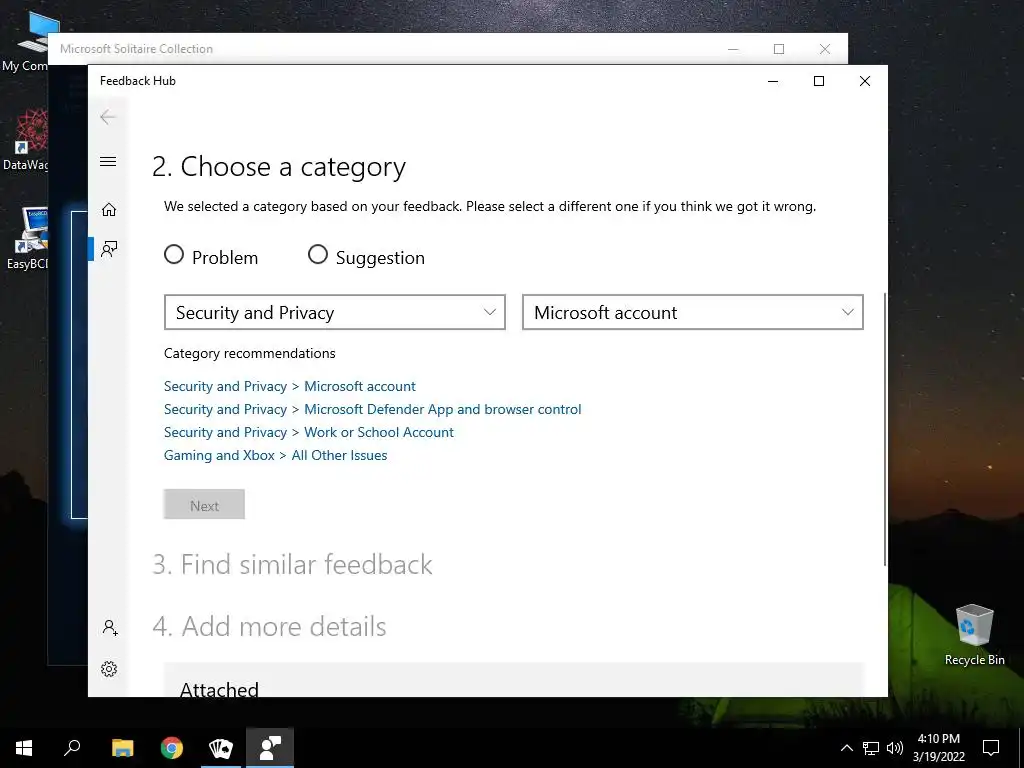This screenshot has width=1024, height=768.
Task: Select the EasyBCD desktop shortcut
Action: [26, 238]
